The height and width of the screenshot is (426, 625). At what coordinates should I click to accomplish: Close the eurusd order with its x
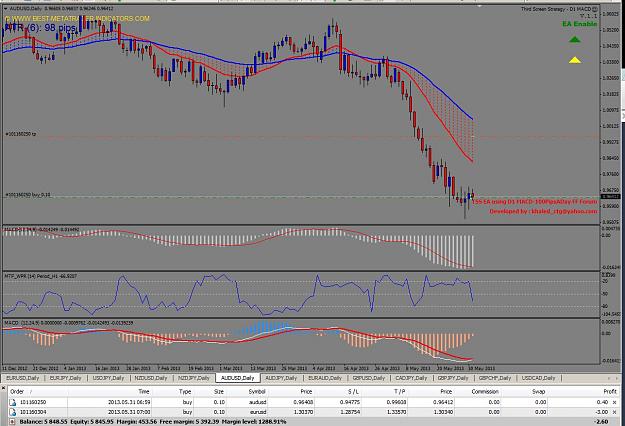[614, 412]
